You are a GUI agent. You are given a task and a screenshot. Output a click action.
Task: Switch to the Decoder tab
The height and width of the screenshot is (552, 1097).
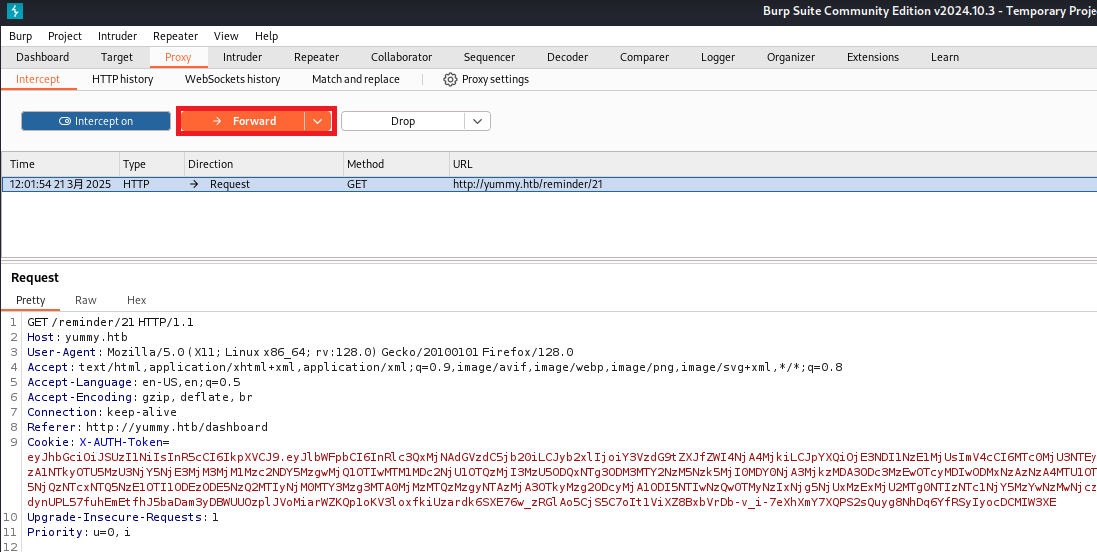coord(567,57)
